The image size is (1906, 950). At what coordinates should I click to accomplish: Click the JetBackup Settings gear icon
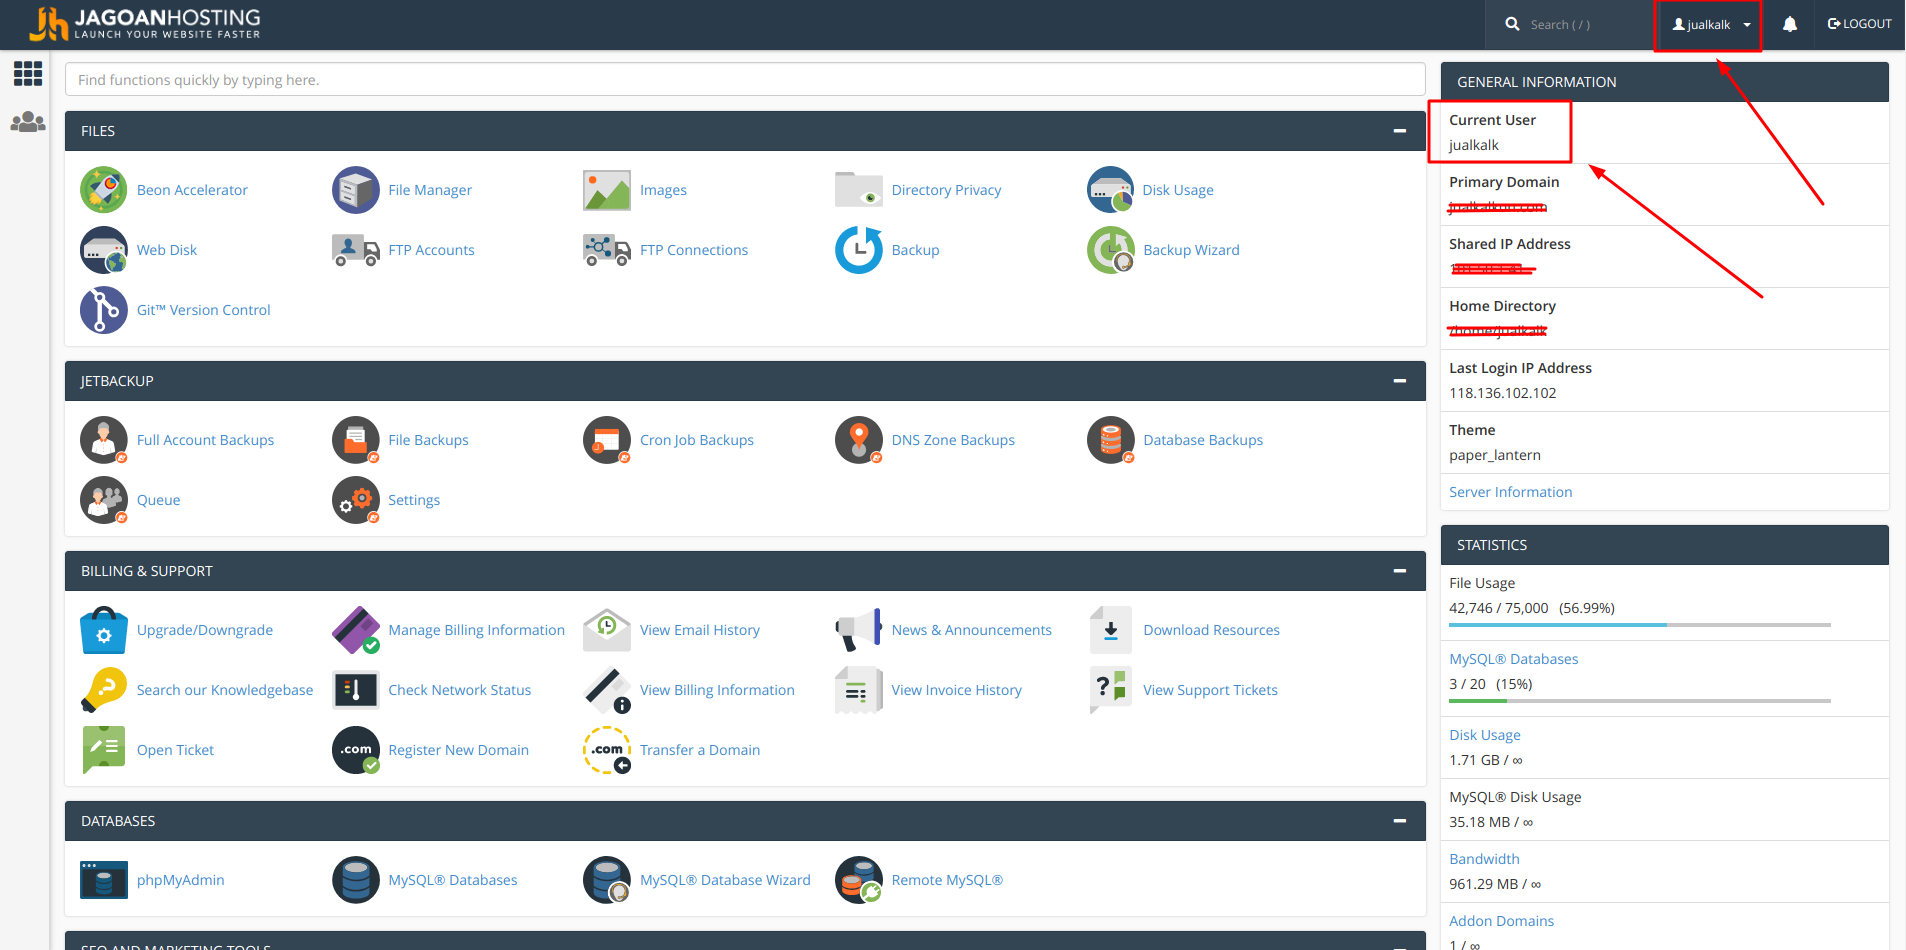click(x=356, y=500)
